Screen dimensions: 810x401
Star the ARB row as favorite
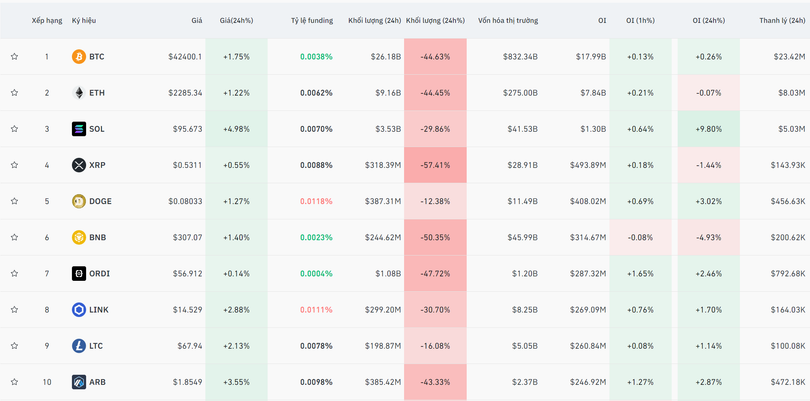point(14,382)
